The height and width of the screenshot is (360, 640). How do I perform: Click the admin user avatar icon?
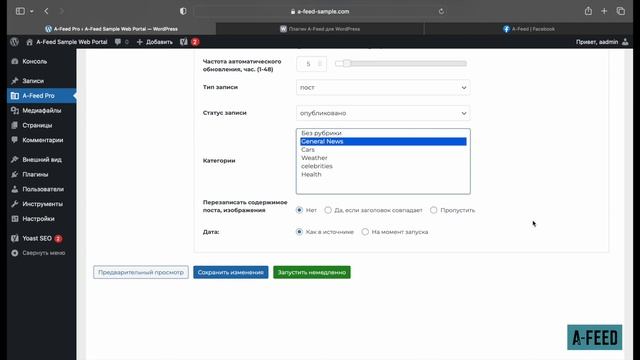[x=625, y=42]
